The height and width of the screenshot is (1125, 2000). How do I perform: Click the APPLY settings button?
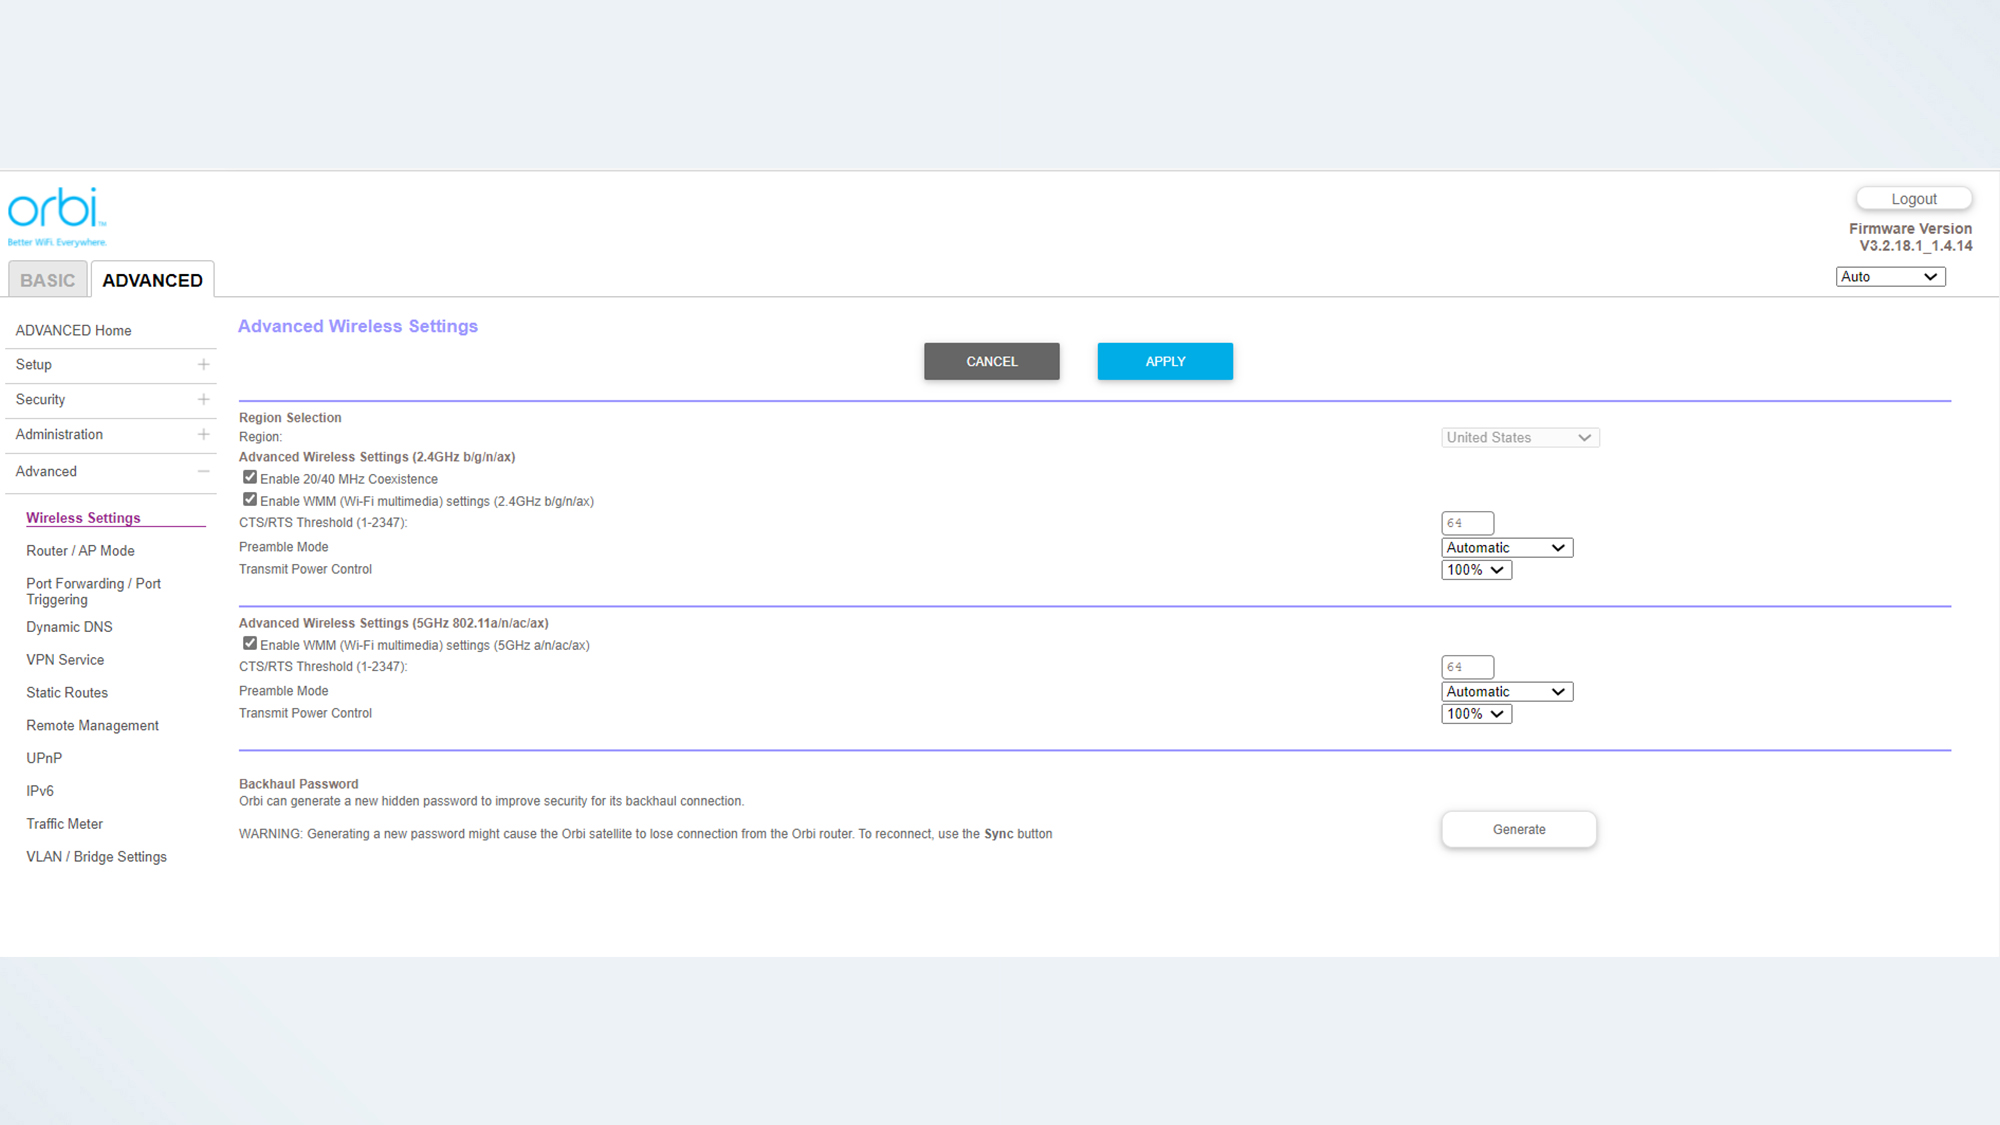point(1166,360)
